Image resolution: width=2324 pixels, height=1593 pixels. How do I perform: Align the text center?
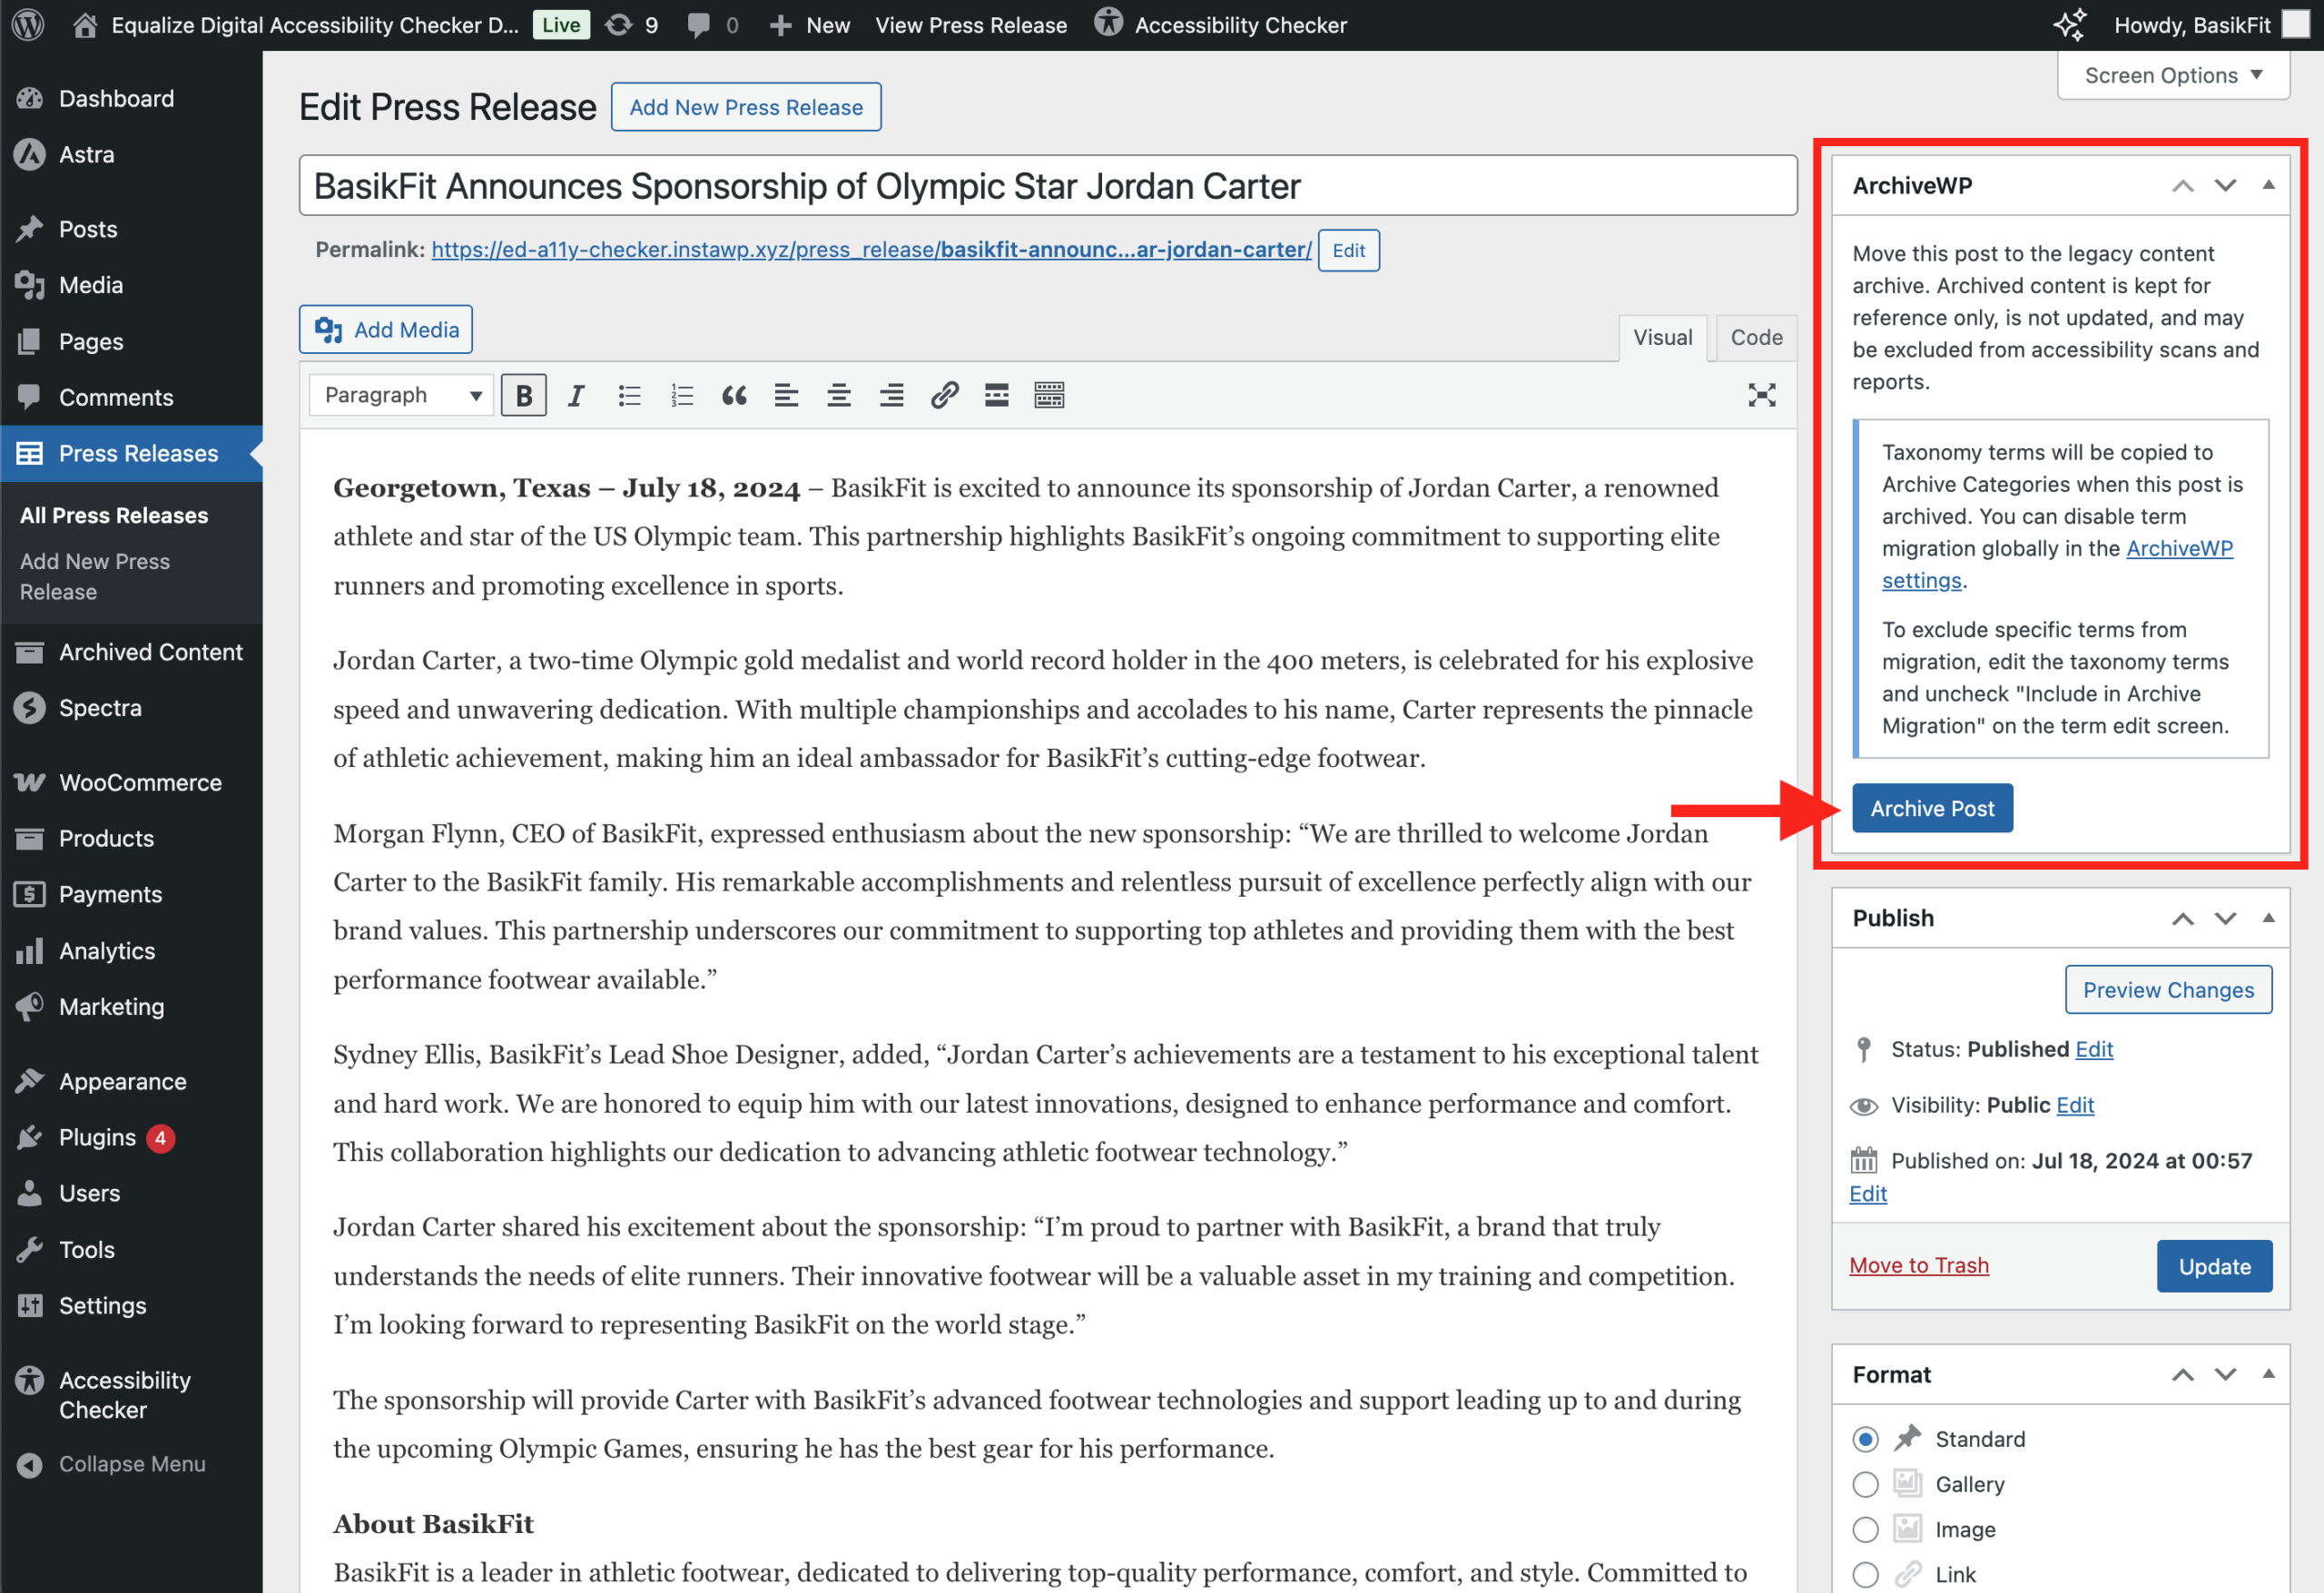(x=839, y=395)
